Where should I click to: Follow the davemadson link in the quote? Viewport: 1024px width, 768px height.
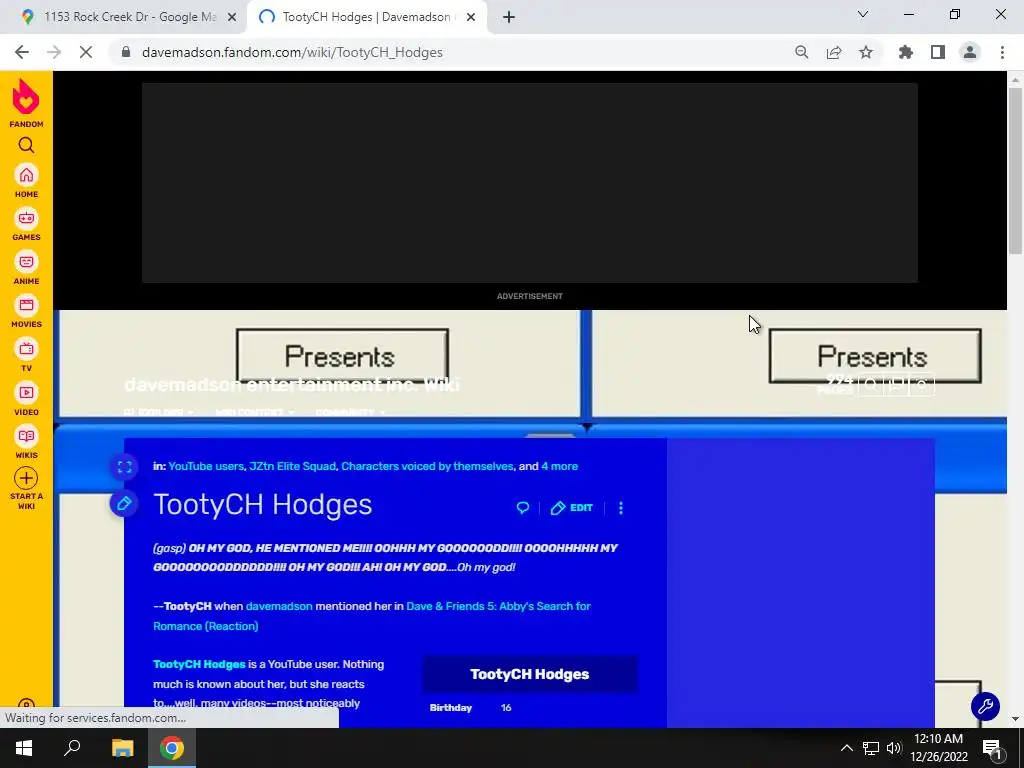pos(279,606)
